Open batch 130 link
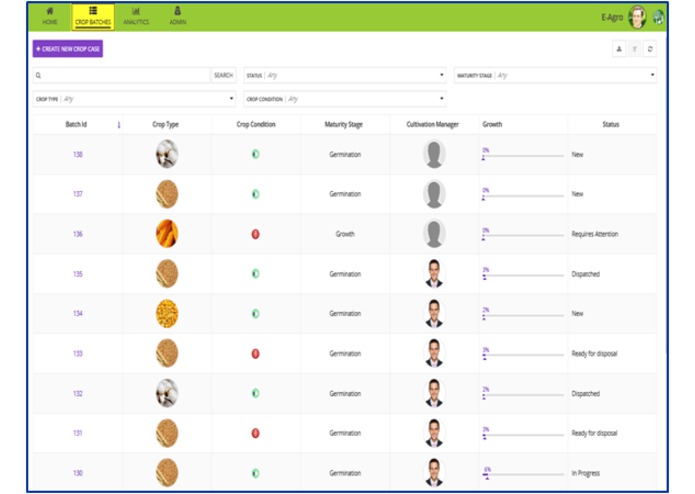Image resolution: width=695 pixels, height=494 pixels. coord(78,473)
